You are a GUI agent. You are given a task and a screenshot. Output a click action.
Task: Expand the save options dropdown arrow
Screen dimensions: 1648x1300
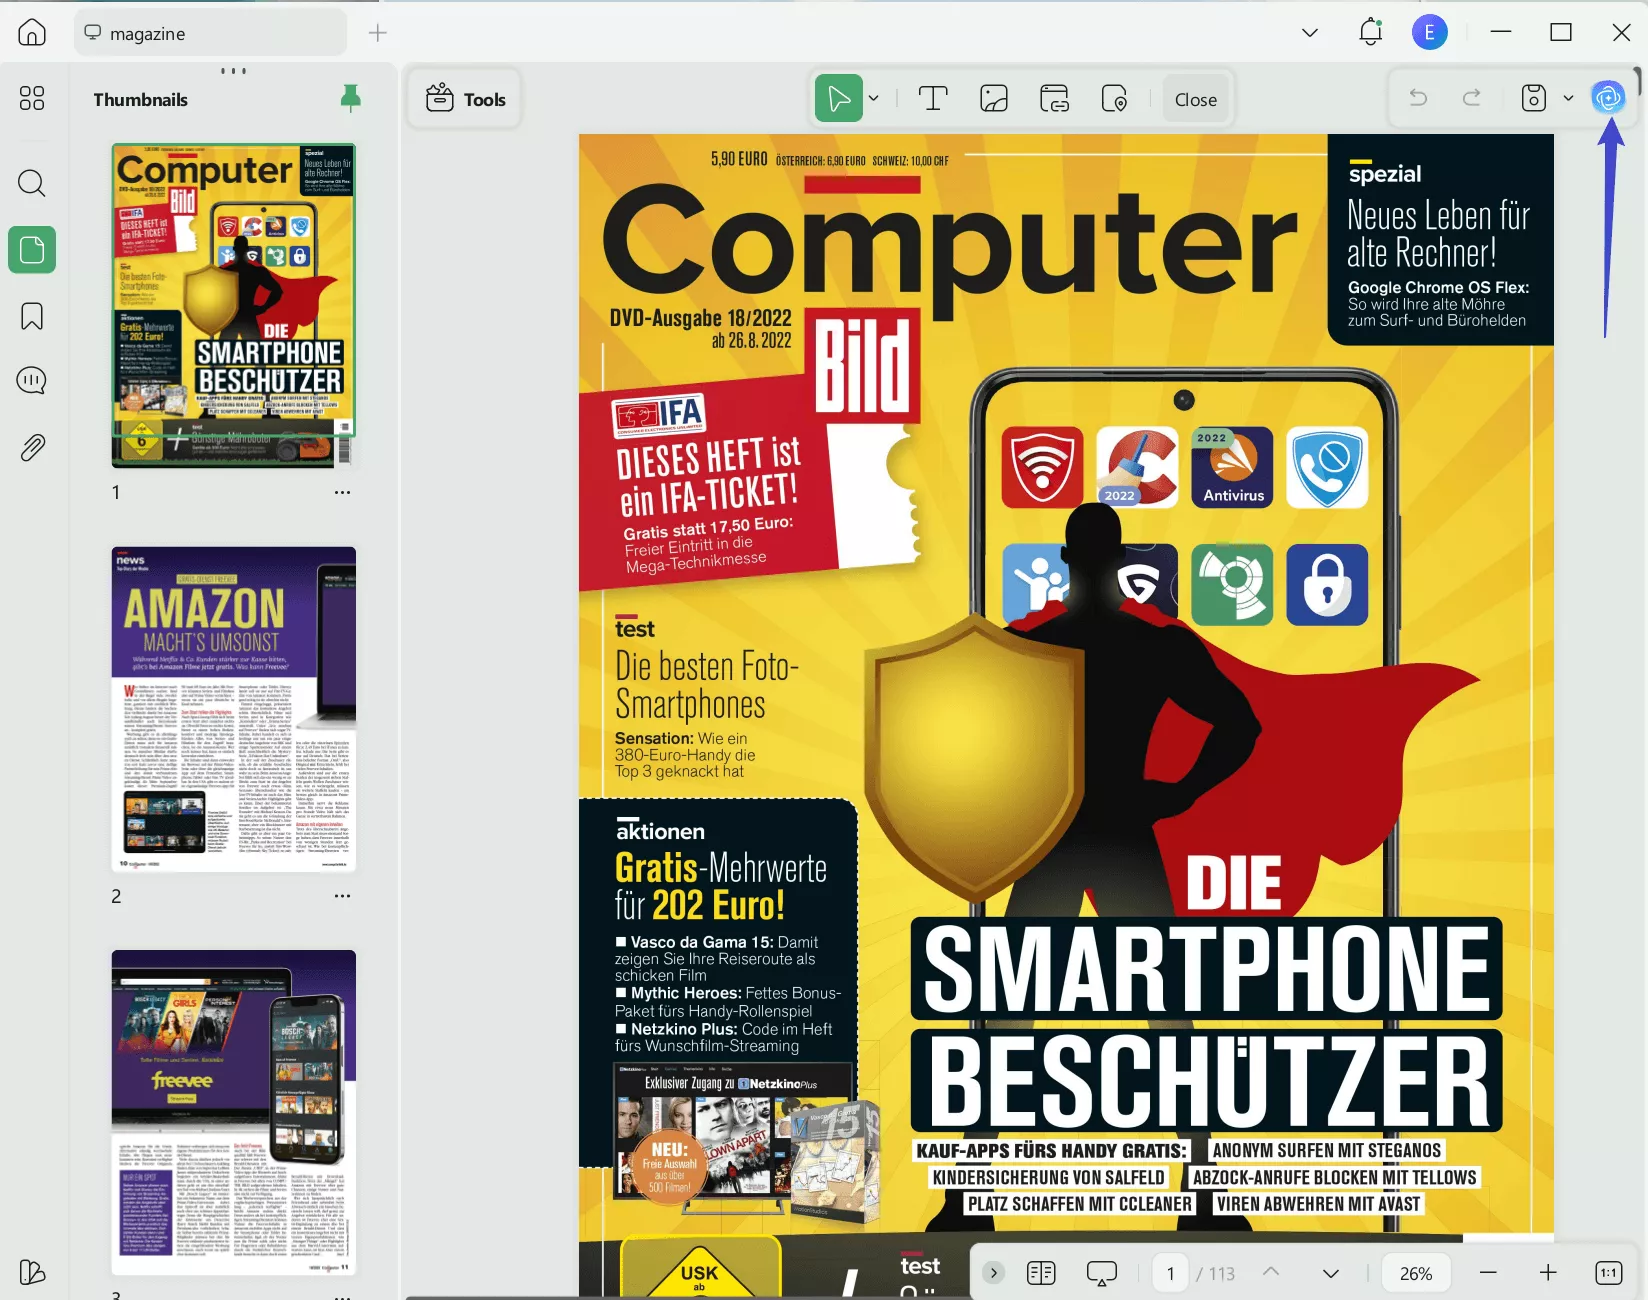point(1568,98)
